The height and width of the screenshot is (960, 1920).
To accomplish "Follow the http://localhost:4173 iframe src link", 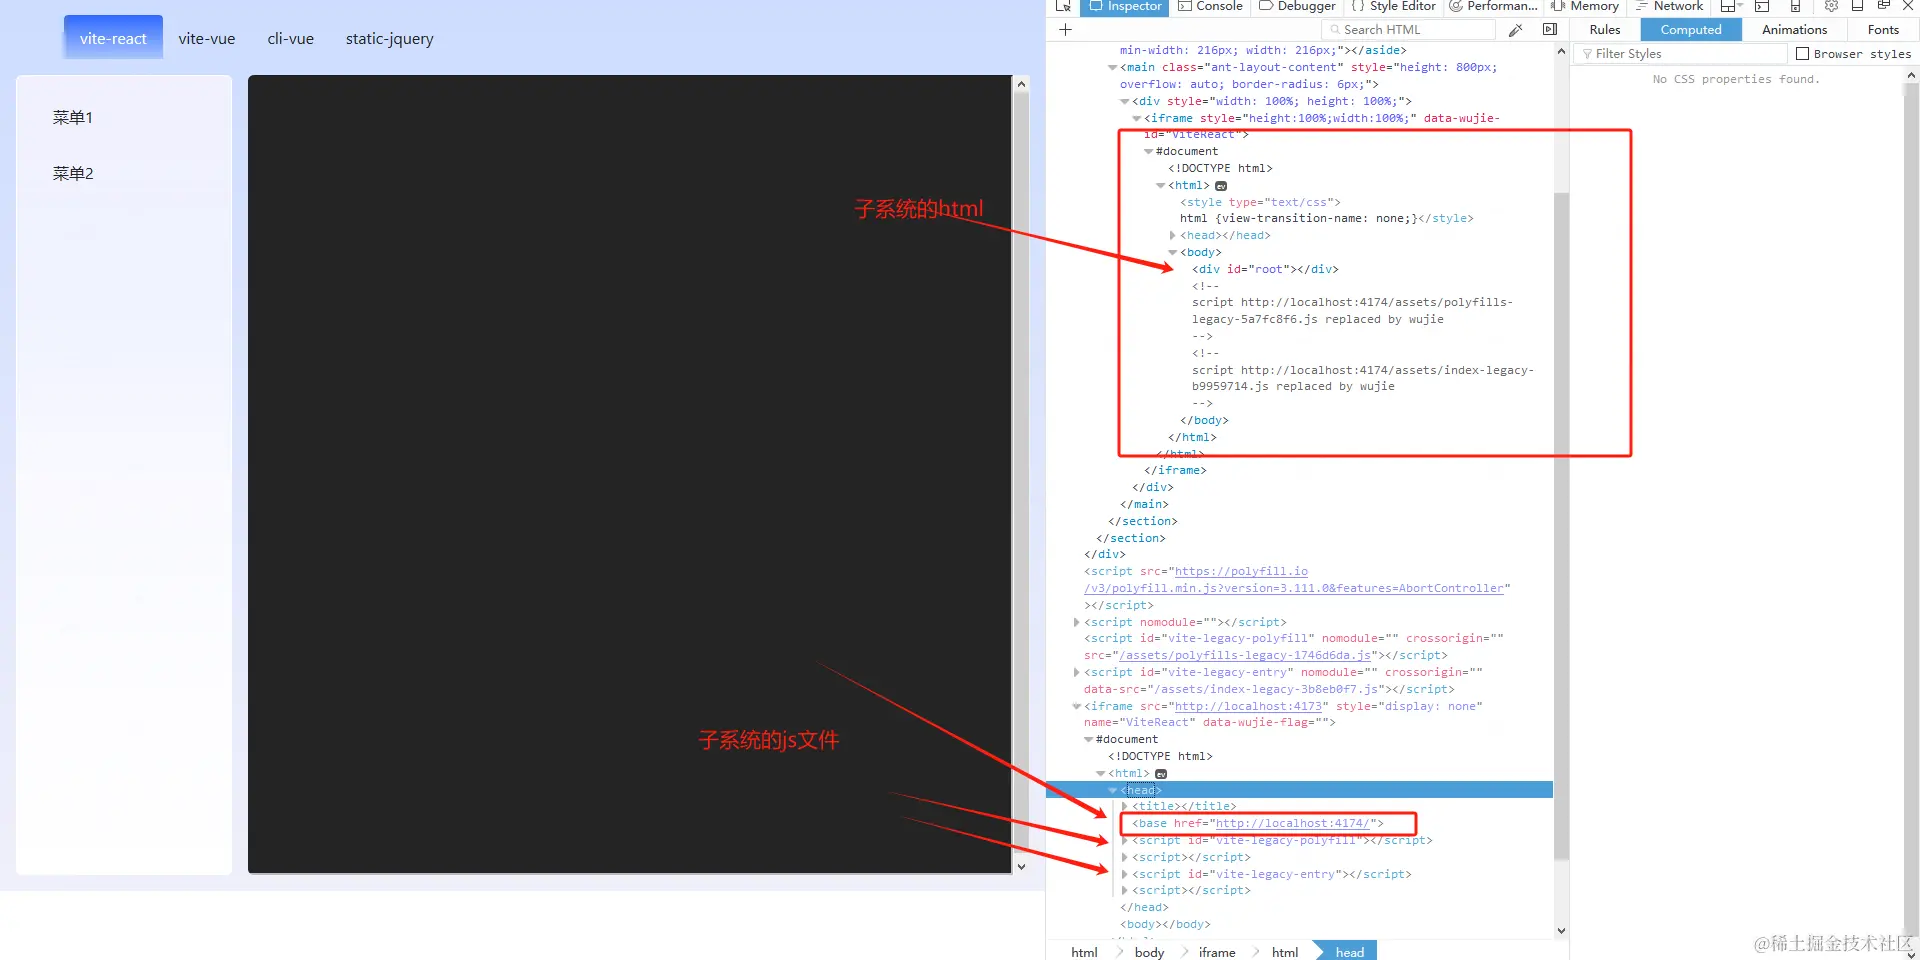I will tap(1249, 707).
